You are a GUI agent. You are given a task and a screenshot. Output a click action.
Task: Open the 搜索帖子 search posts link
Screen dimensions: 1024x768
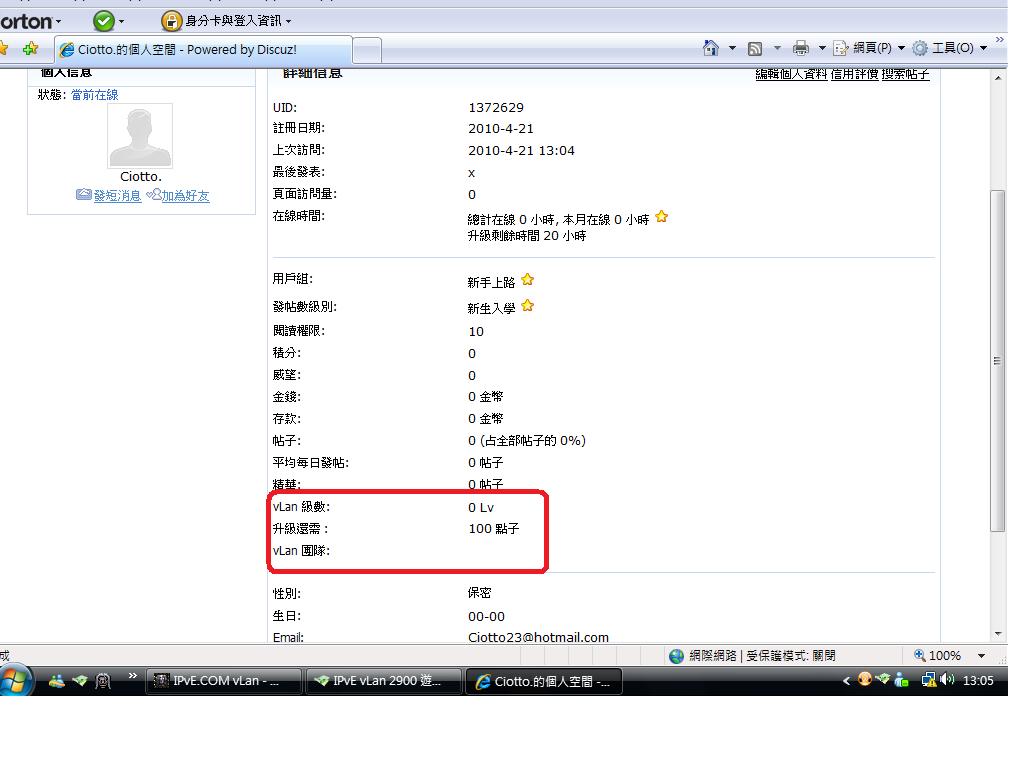click(905, 74)
